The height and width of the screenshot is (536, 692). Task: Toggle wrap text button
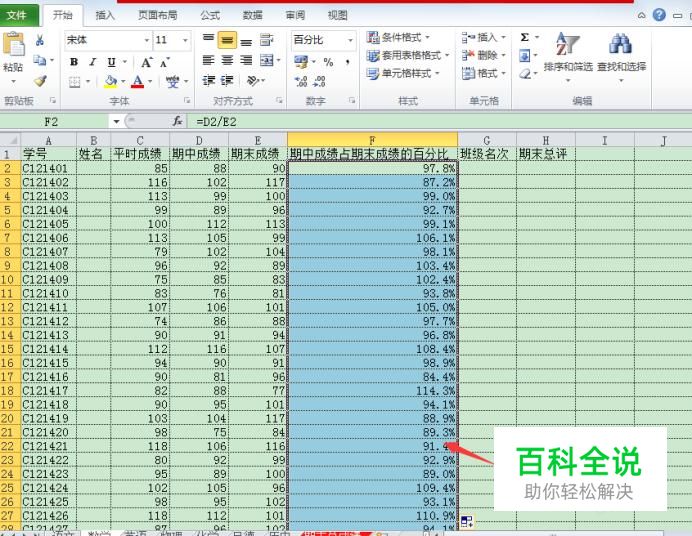pos(266,40)
